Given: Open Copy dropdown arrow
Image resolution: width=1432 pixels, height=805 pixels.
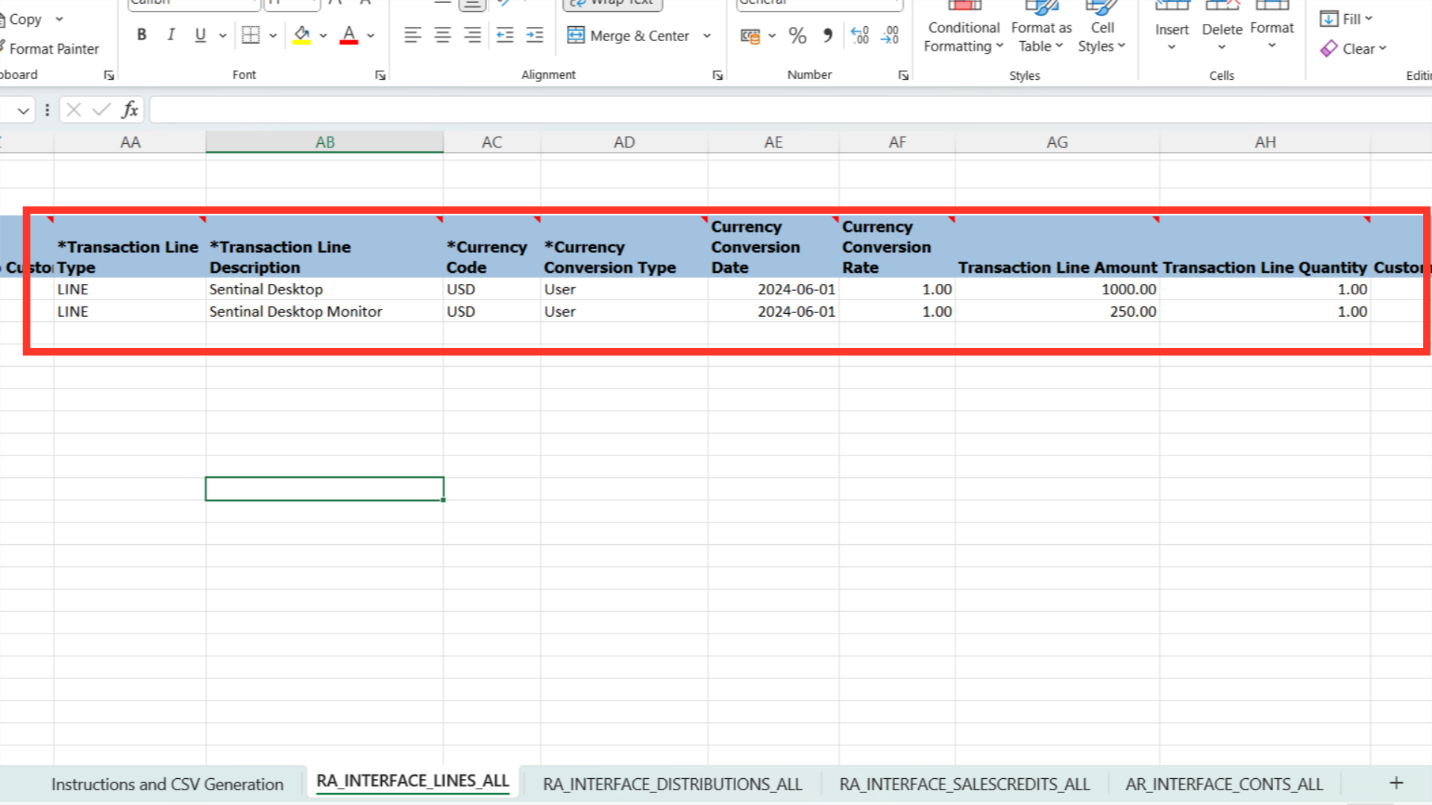Looking at the screenshot, I should coord(59,19).
